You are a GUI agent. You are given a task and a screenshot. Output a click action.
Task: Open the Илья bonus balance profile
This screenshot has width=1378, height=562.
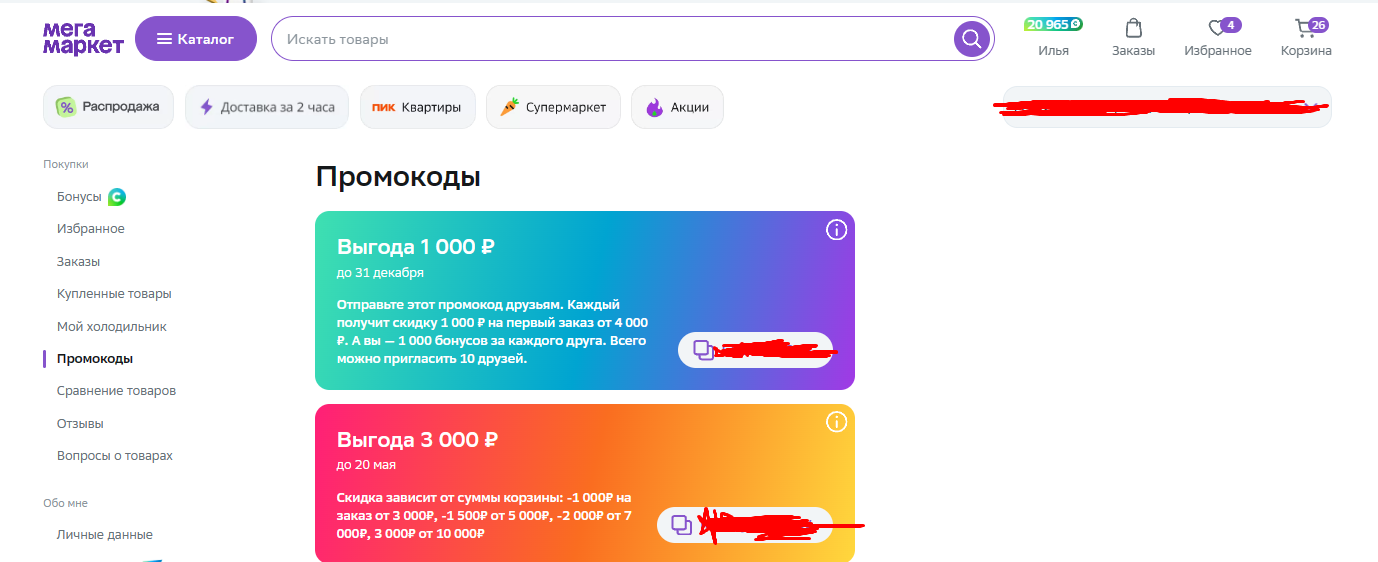point(1053,38)
